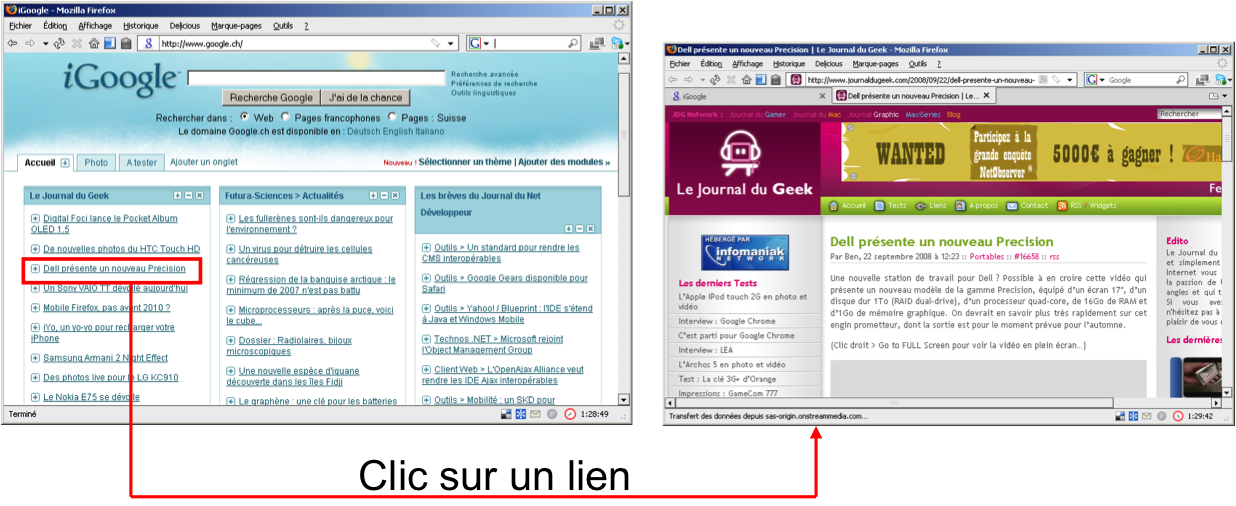The image size is (1236, 506).
Task: Click the Recherche Google button
Action: (271, 98)
